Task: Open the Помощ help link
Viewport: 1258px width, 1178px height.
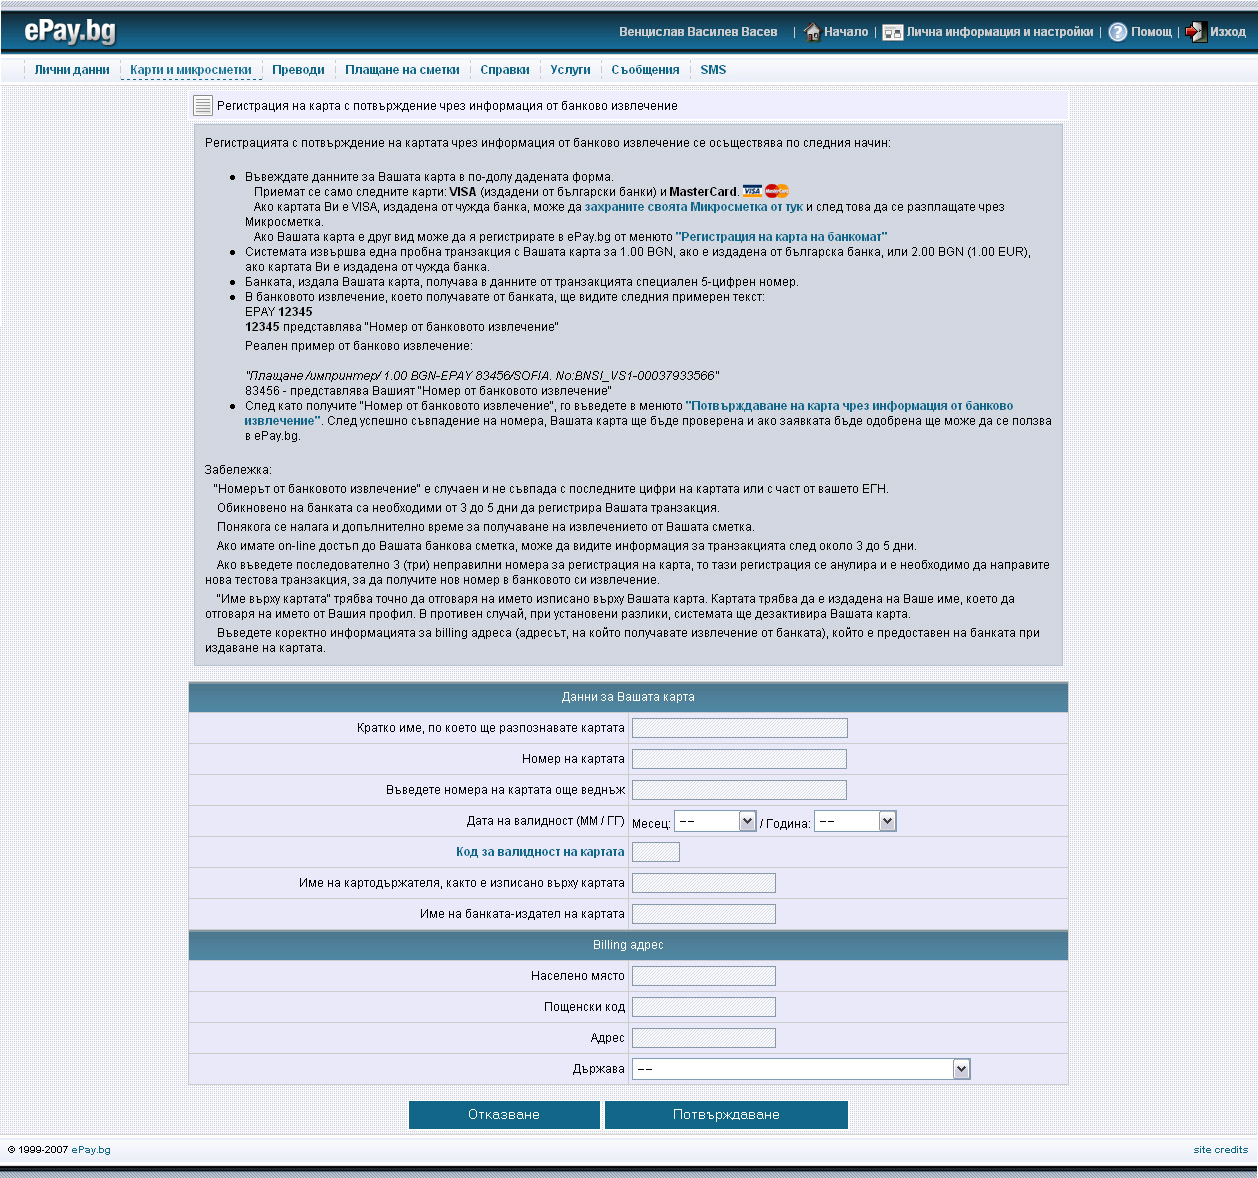Action: [1151, 32]
